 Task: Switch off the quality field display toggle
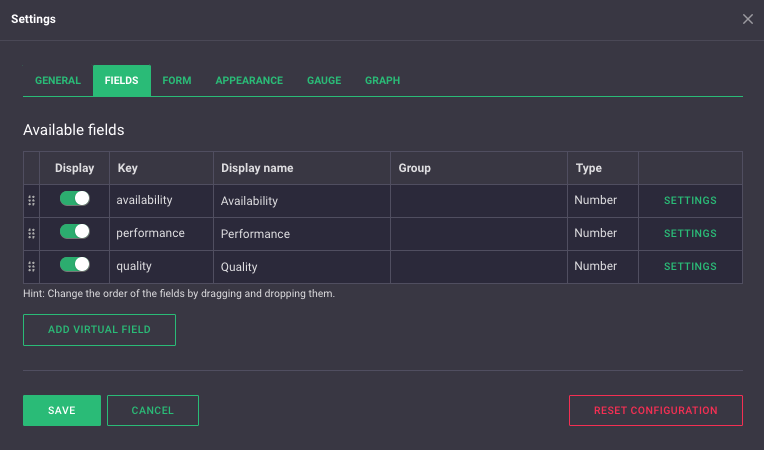click(x=75, y=265)
